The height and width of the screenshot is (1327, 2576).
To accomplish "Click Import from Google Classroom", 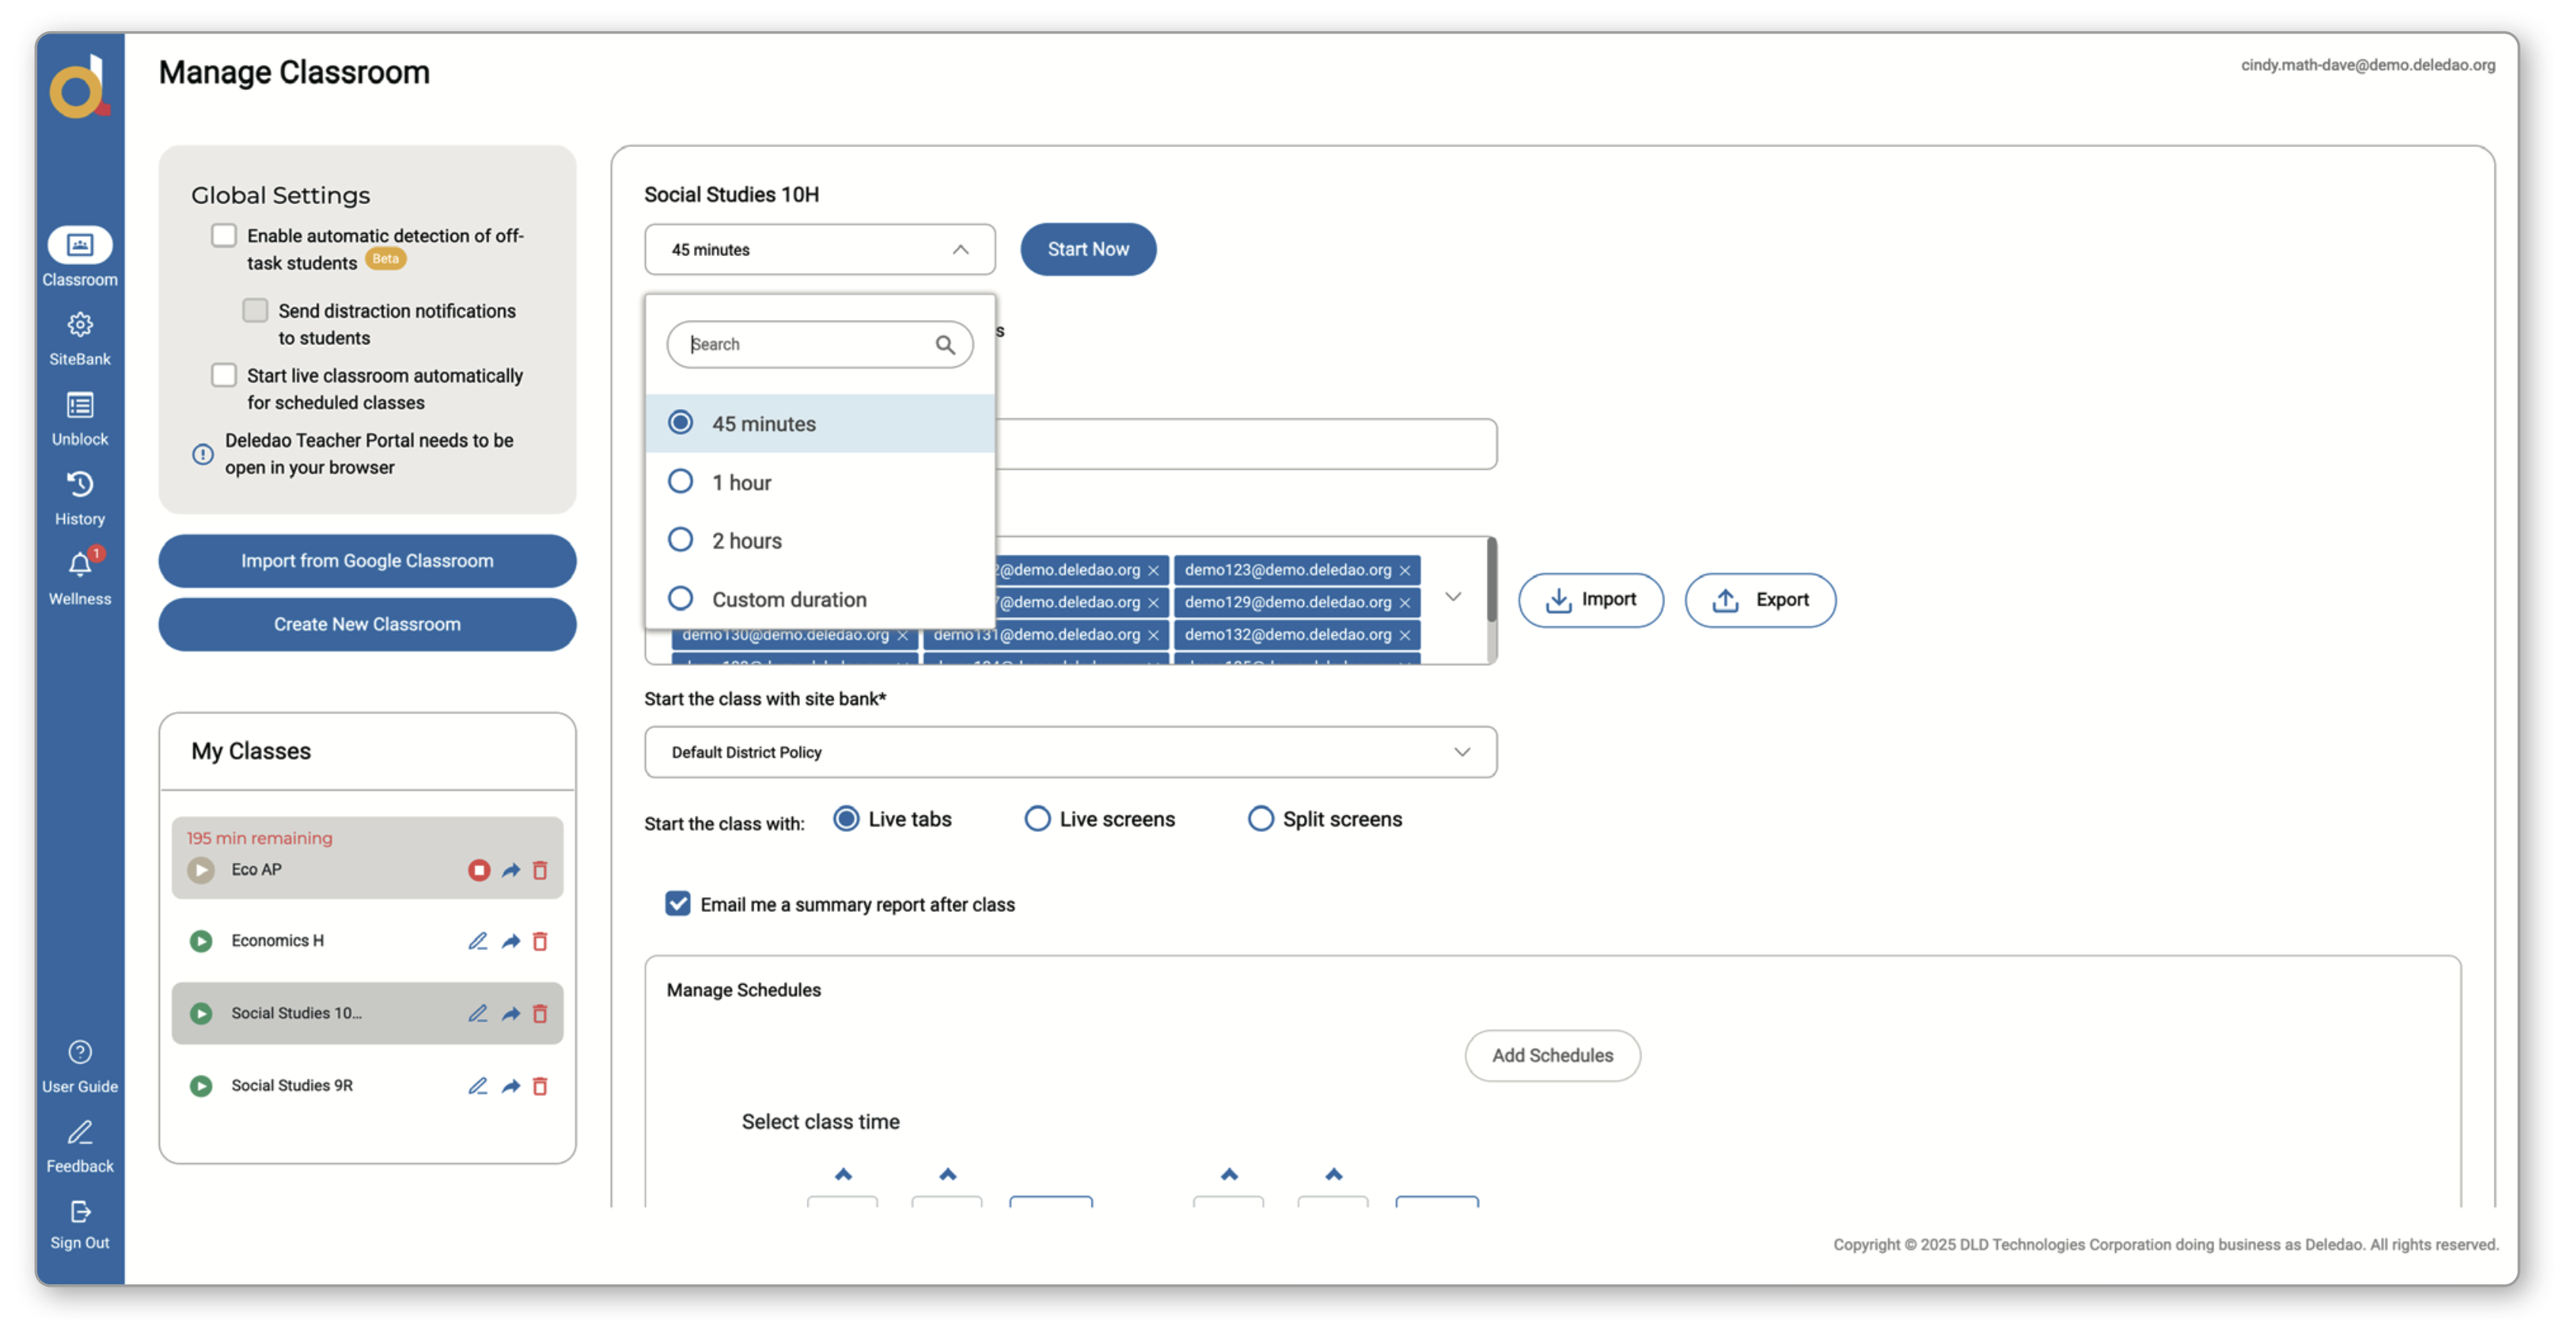I will 367,561.
